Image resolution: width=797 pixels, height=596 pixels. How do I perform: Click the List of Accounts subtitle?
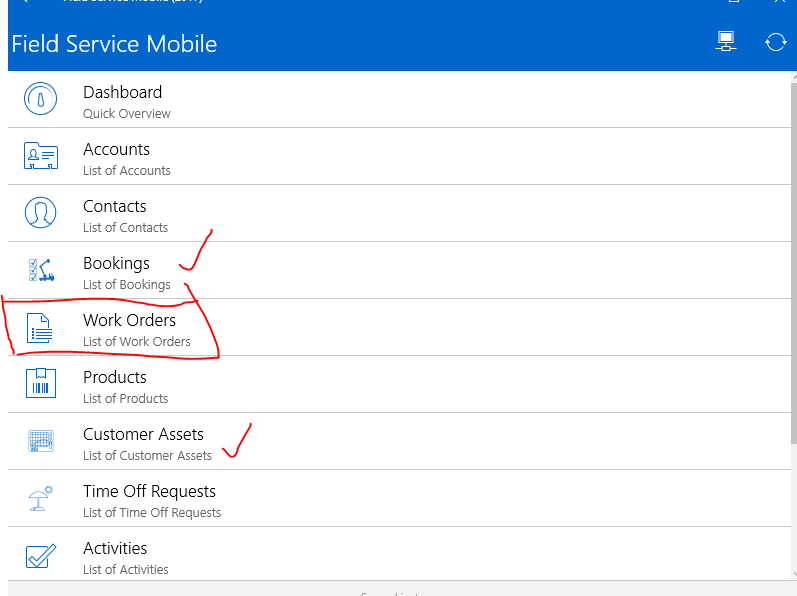127,171
